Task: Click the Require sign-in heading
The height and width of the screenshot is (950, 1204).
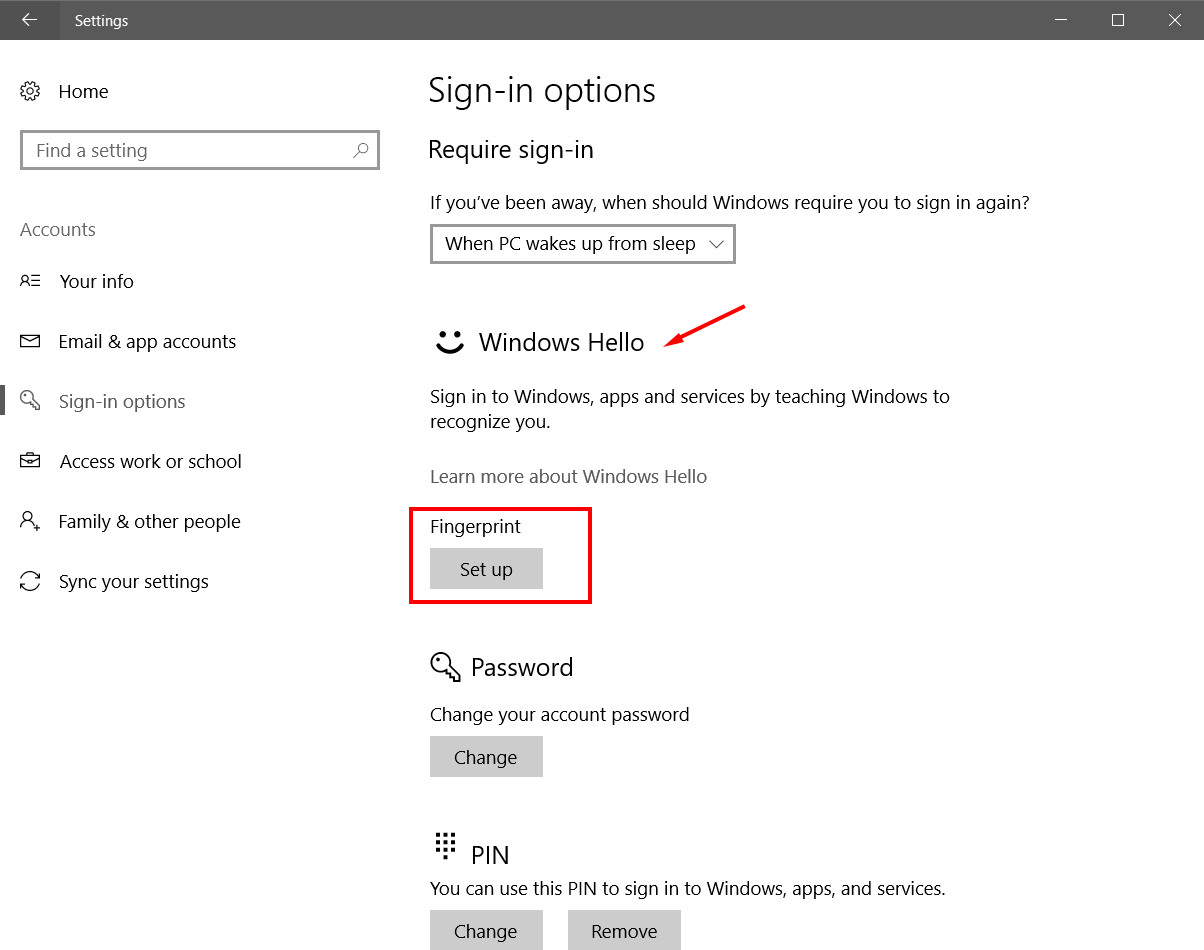Action: [x=511, y=150]
